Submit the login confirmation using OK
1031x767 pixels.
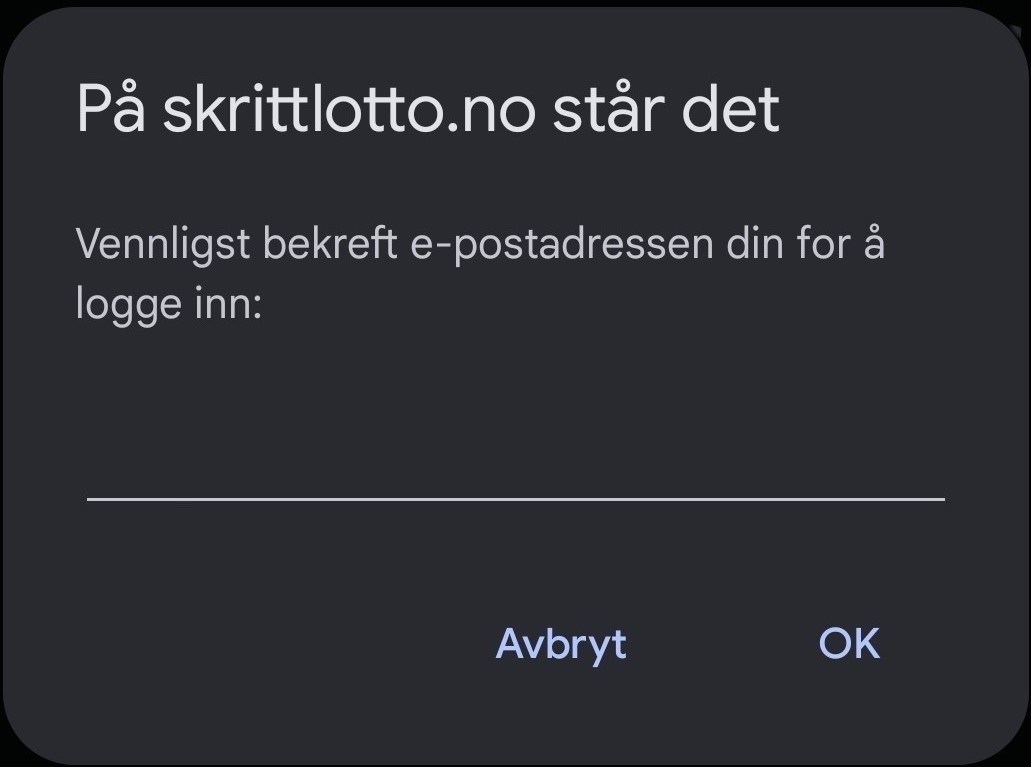849,644
